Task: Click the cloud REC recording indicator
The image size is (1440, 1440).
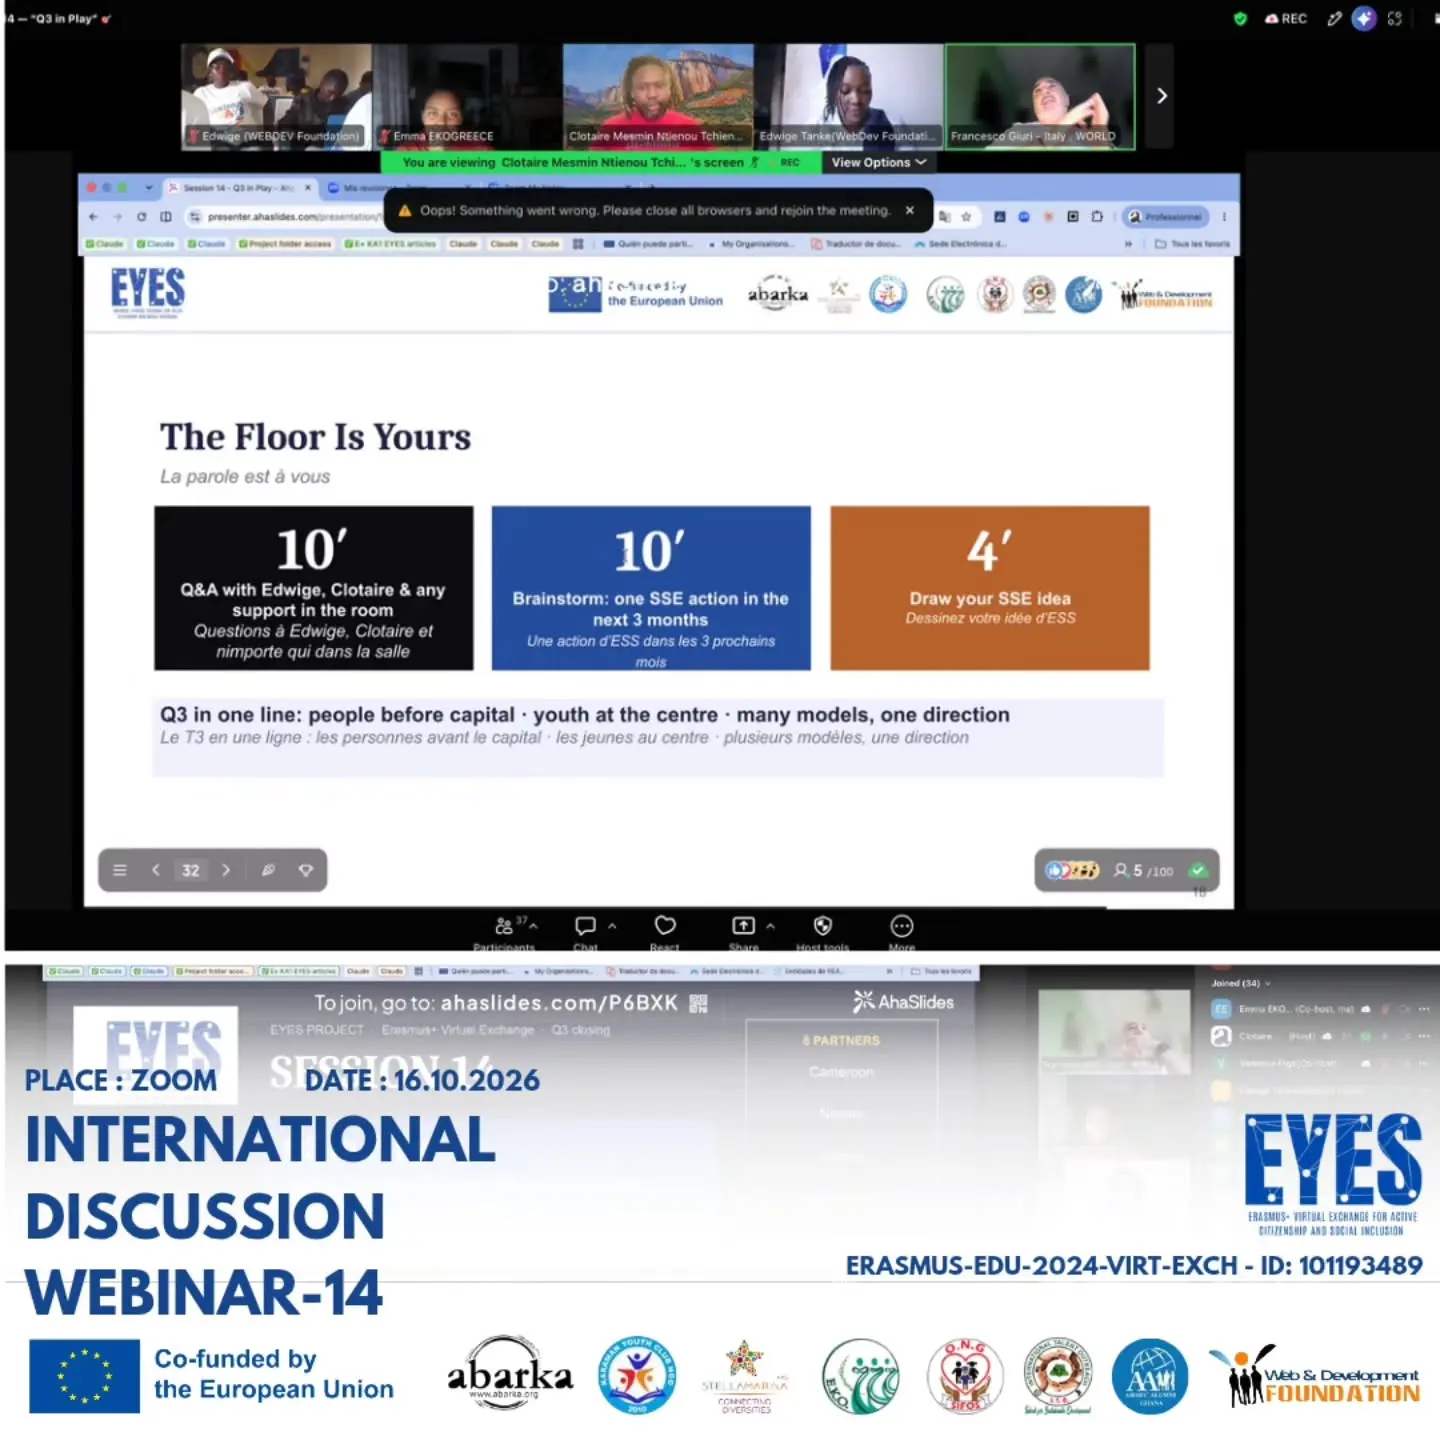Action: (x=1286, y=18)
